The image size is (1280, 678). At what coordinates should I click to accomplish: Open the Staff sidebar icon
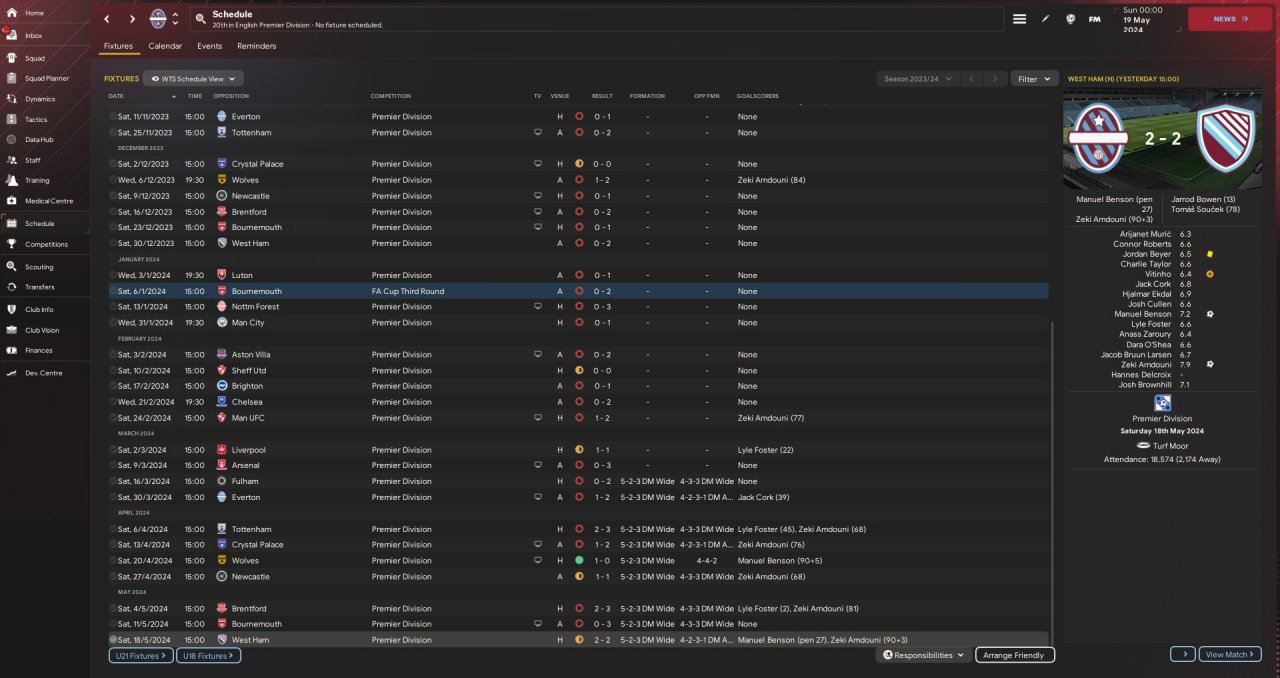[x=11, y=160]
